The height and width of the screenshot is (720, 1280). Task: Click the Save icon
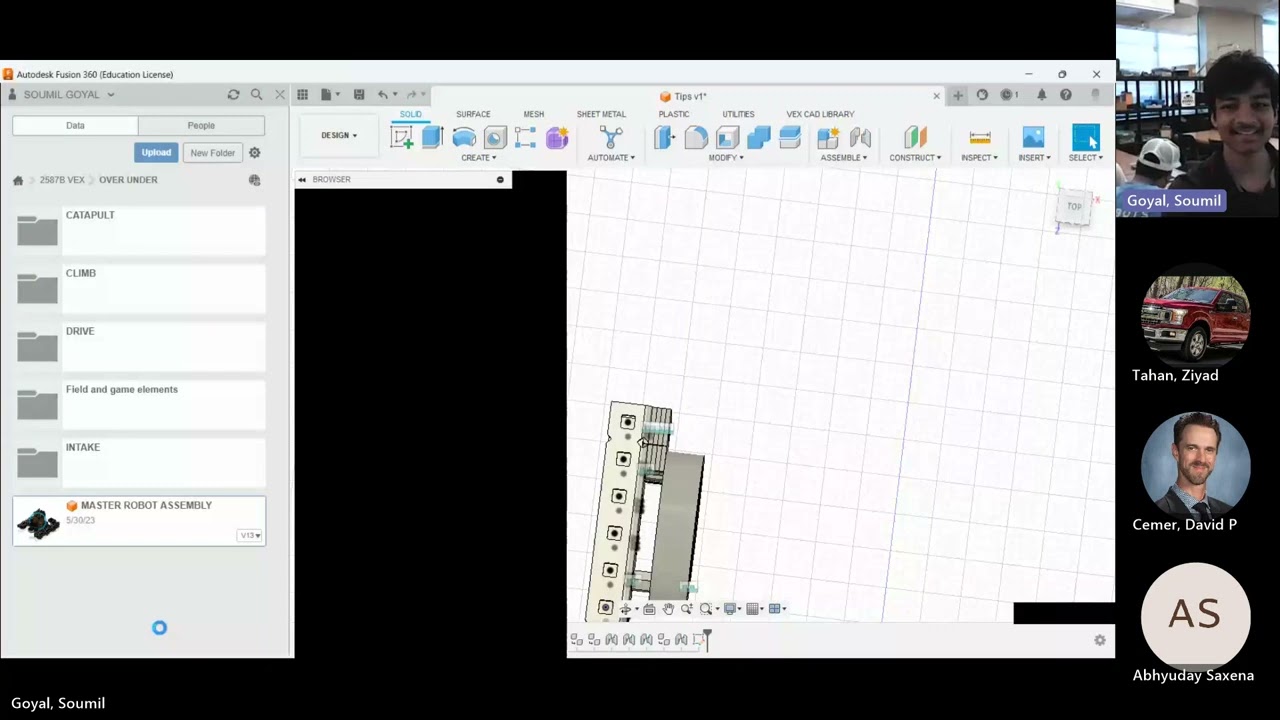coord(359,94)
